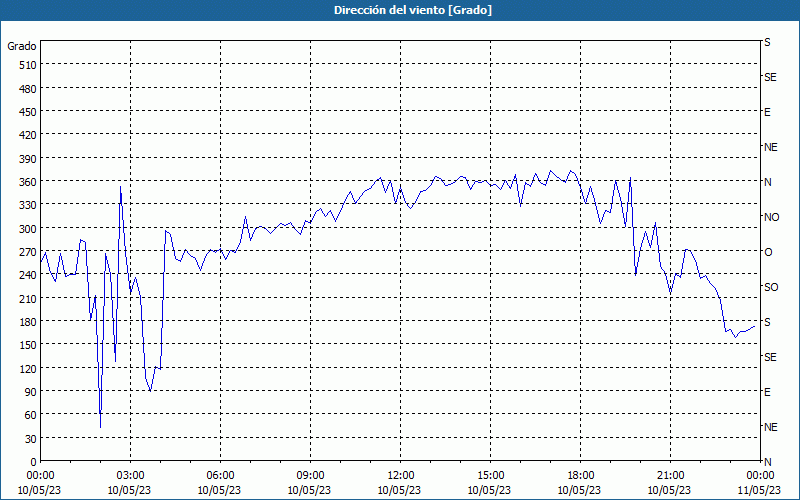Image resolution: width=800 pixels, height=500 pixels.
Task: Click the 09:00 x-axis time label
Action: point(310,476)
